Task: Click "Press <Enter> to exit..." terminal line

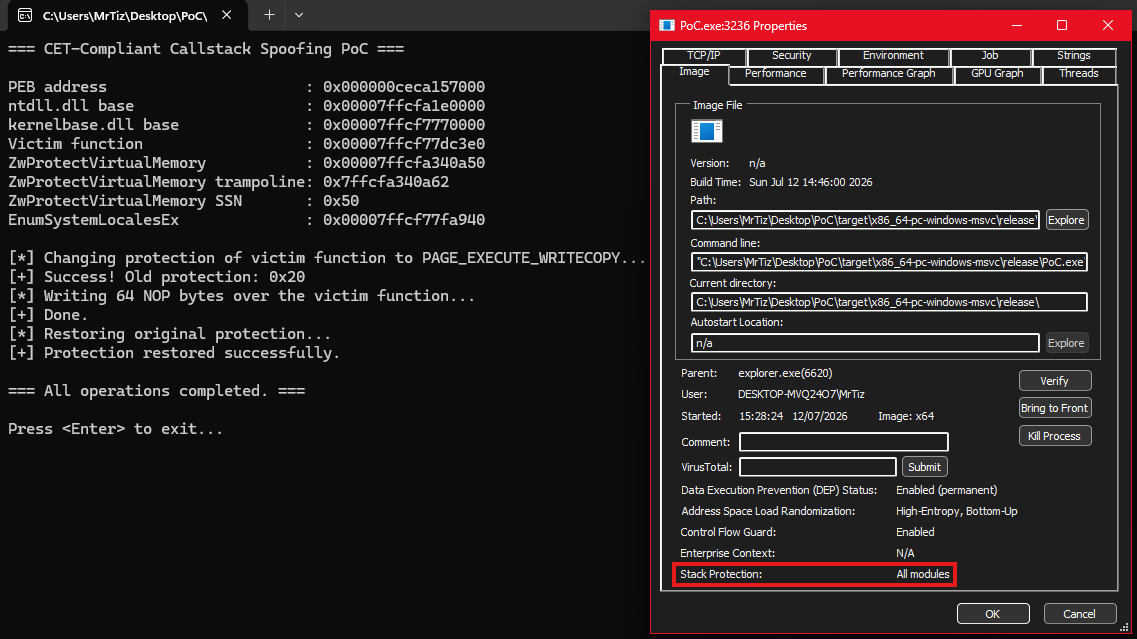Action: [115, 429]
